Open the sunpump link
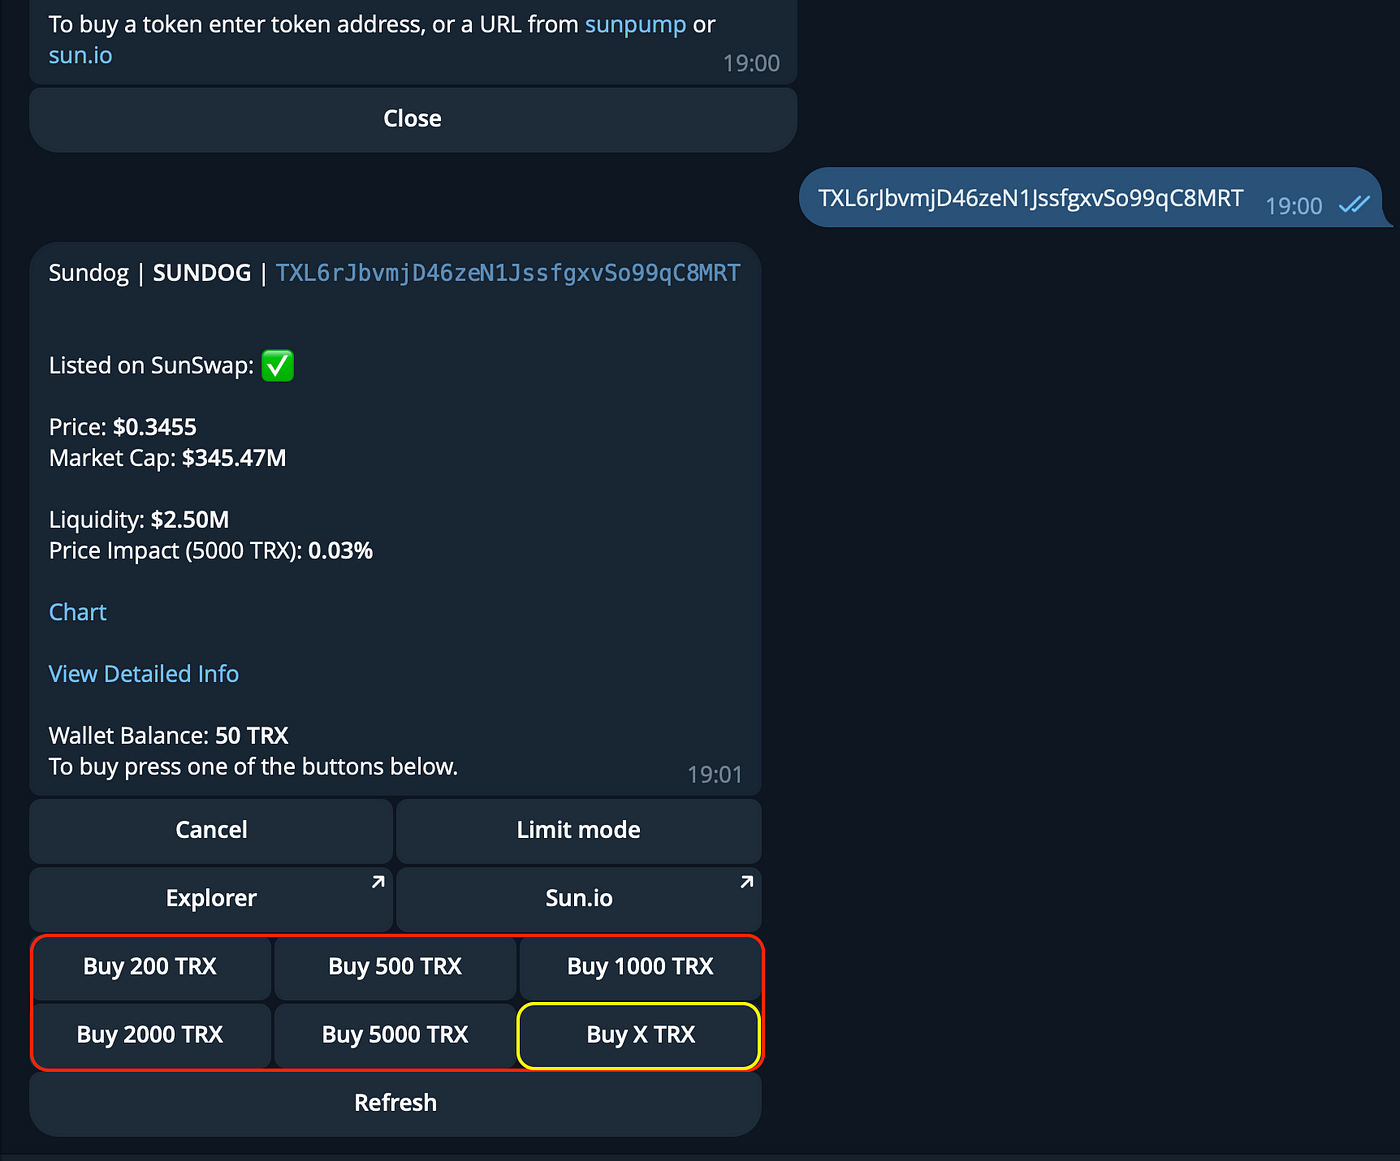Screen dimensions: 1400x1161 tap(635, 24)
